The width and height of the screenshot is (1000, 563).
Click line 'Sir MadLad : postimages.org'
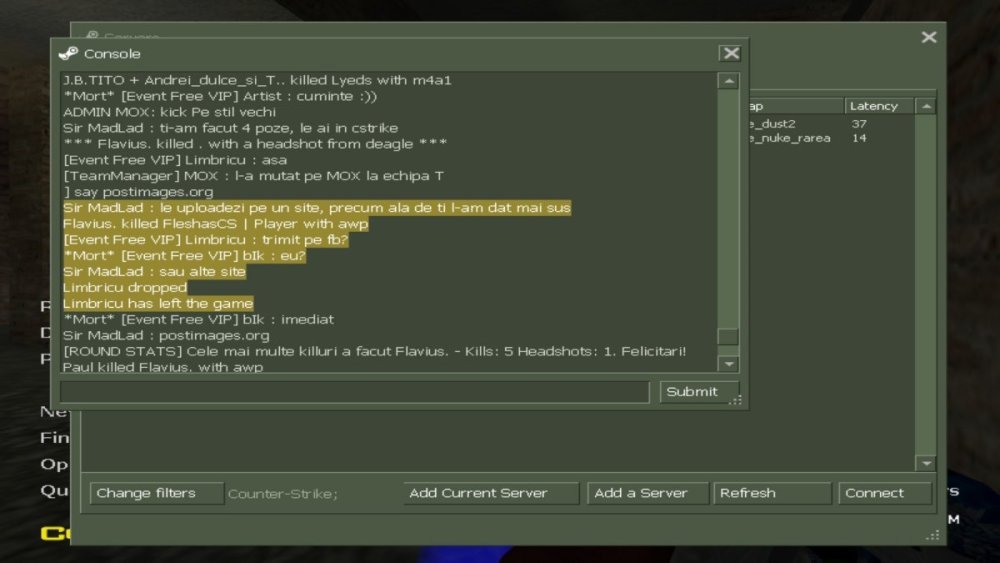pyautogui.click(x=166, y=335)
